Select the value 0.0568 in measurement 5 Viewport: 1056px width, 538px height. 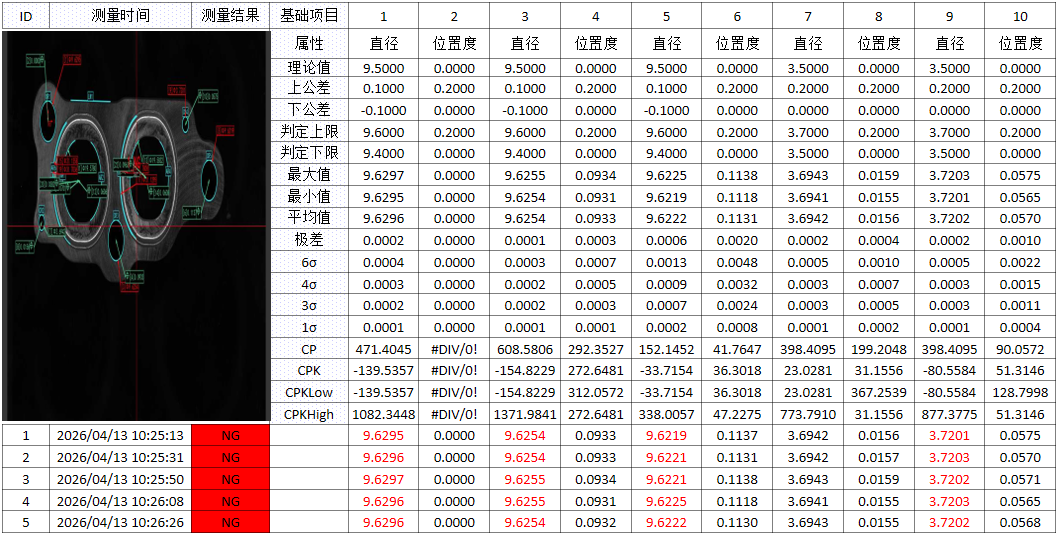[1020, 522]
